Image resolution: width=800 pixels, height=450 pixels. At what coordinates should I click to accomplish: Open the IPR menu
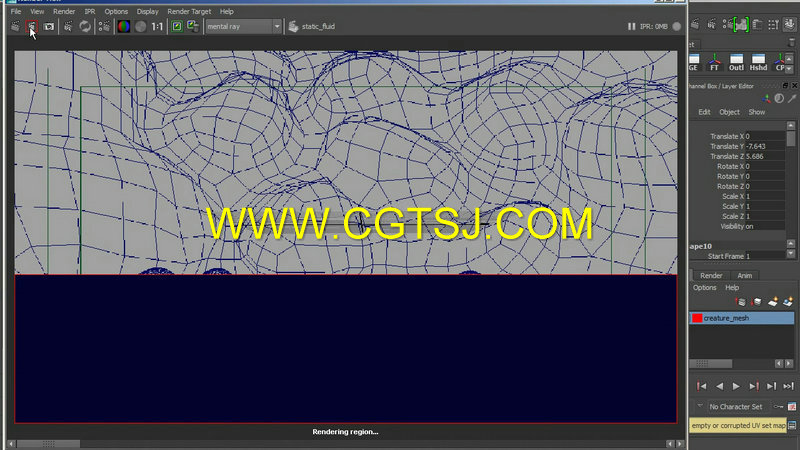point(90,11)
